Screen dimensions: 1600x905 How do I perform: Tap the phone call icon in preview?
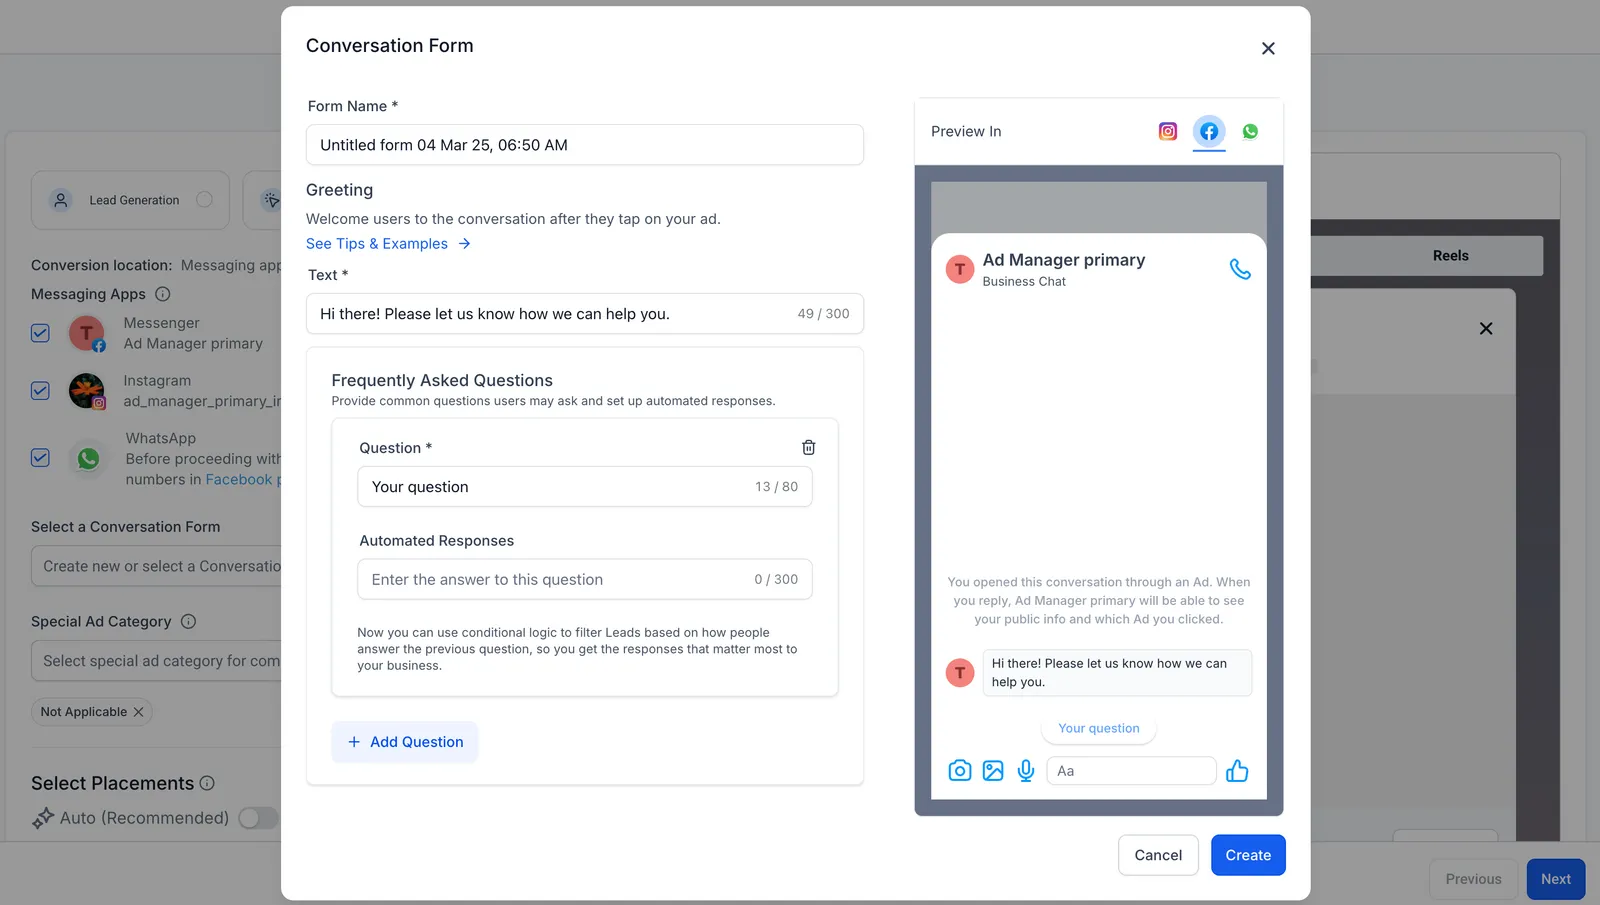click(x=1240, y=269)
